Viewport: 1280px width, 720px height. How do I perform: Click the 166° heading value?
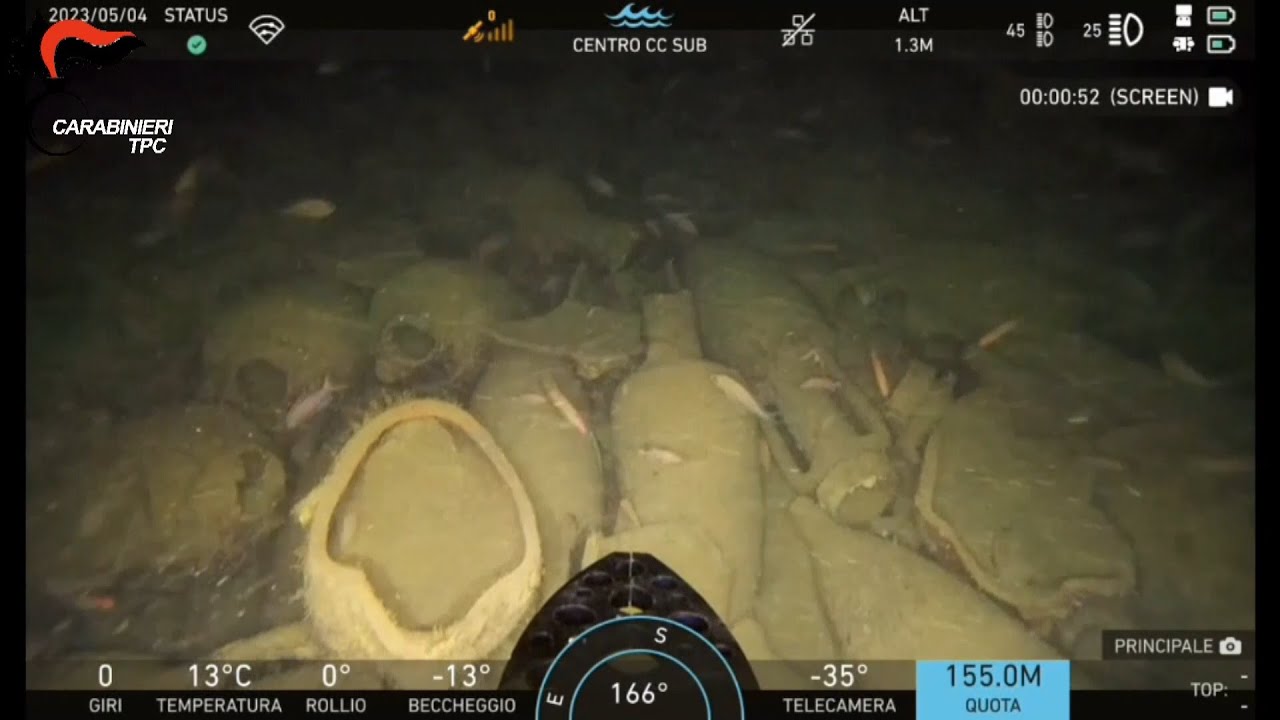pyautogui.click(x=639, y=693)
